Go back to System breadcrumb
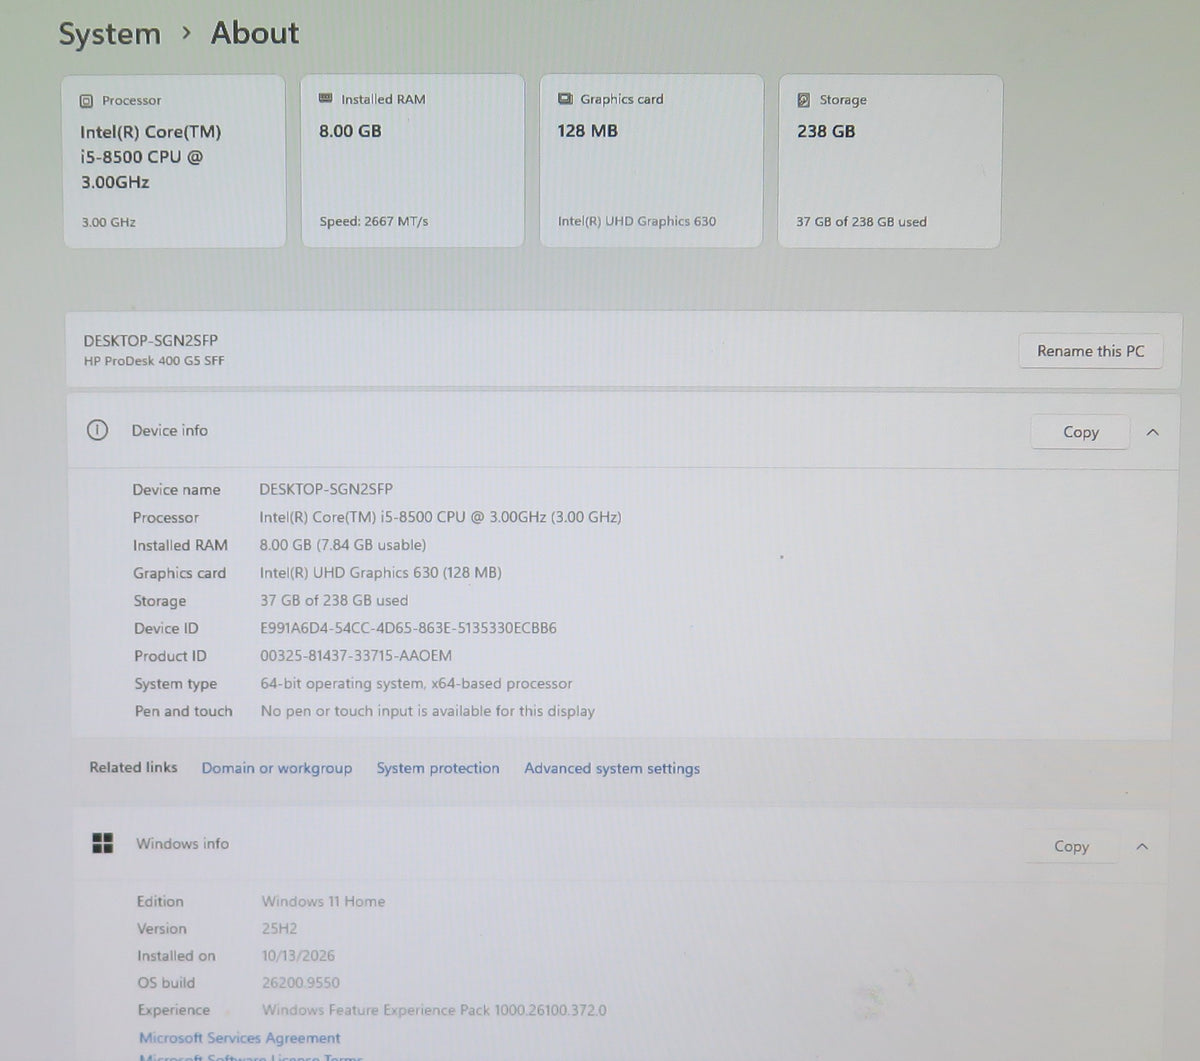This screenshot has height=1061, width=1200. (109, 34)
